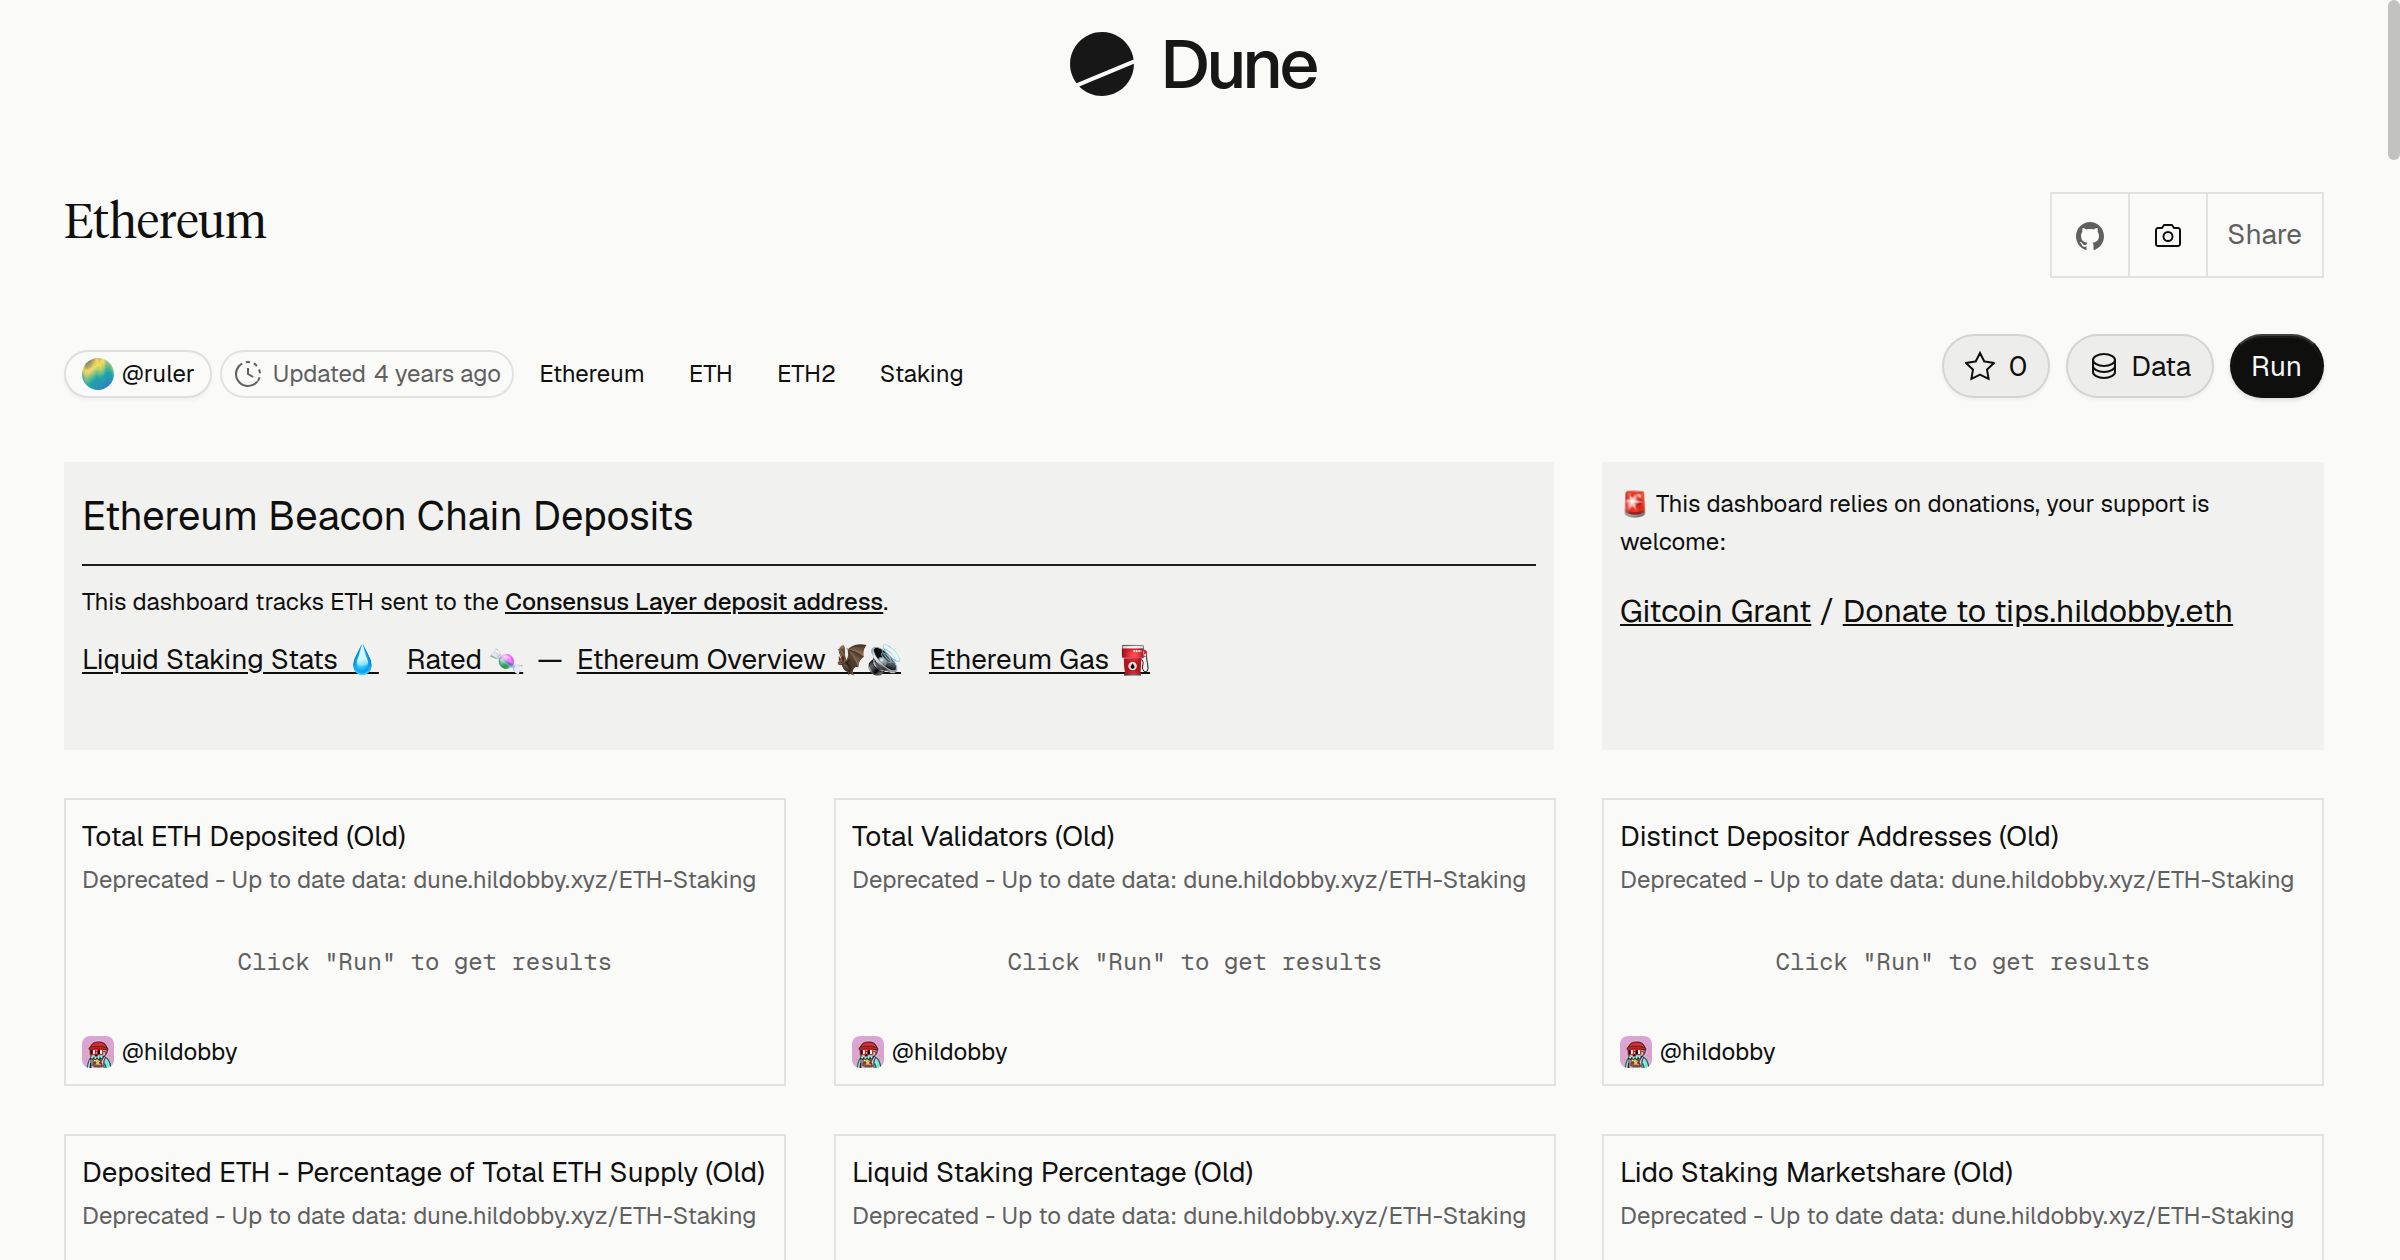Click hildobby avatar in Total ETH Deposited card
Screen dimensions: 2400x1260
tap(98, 1052)
